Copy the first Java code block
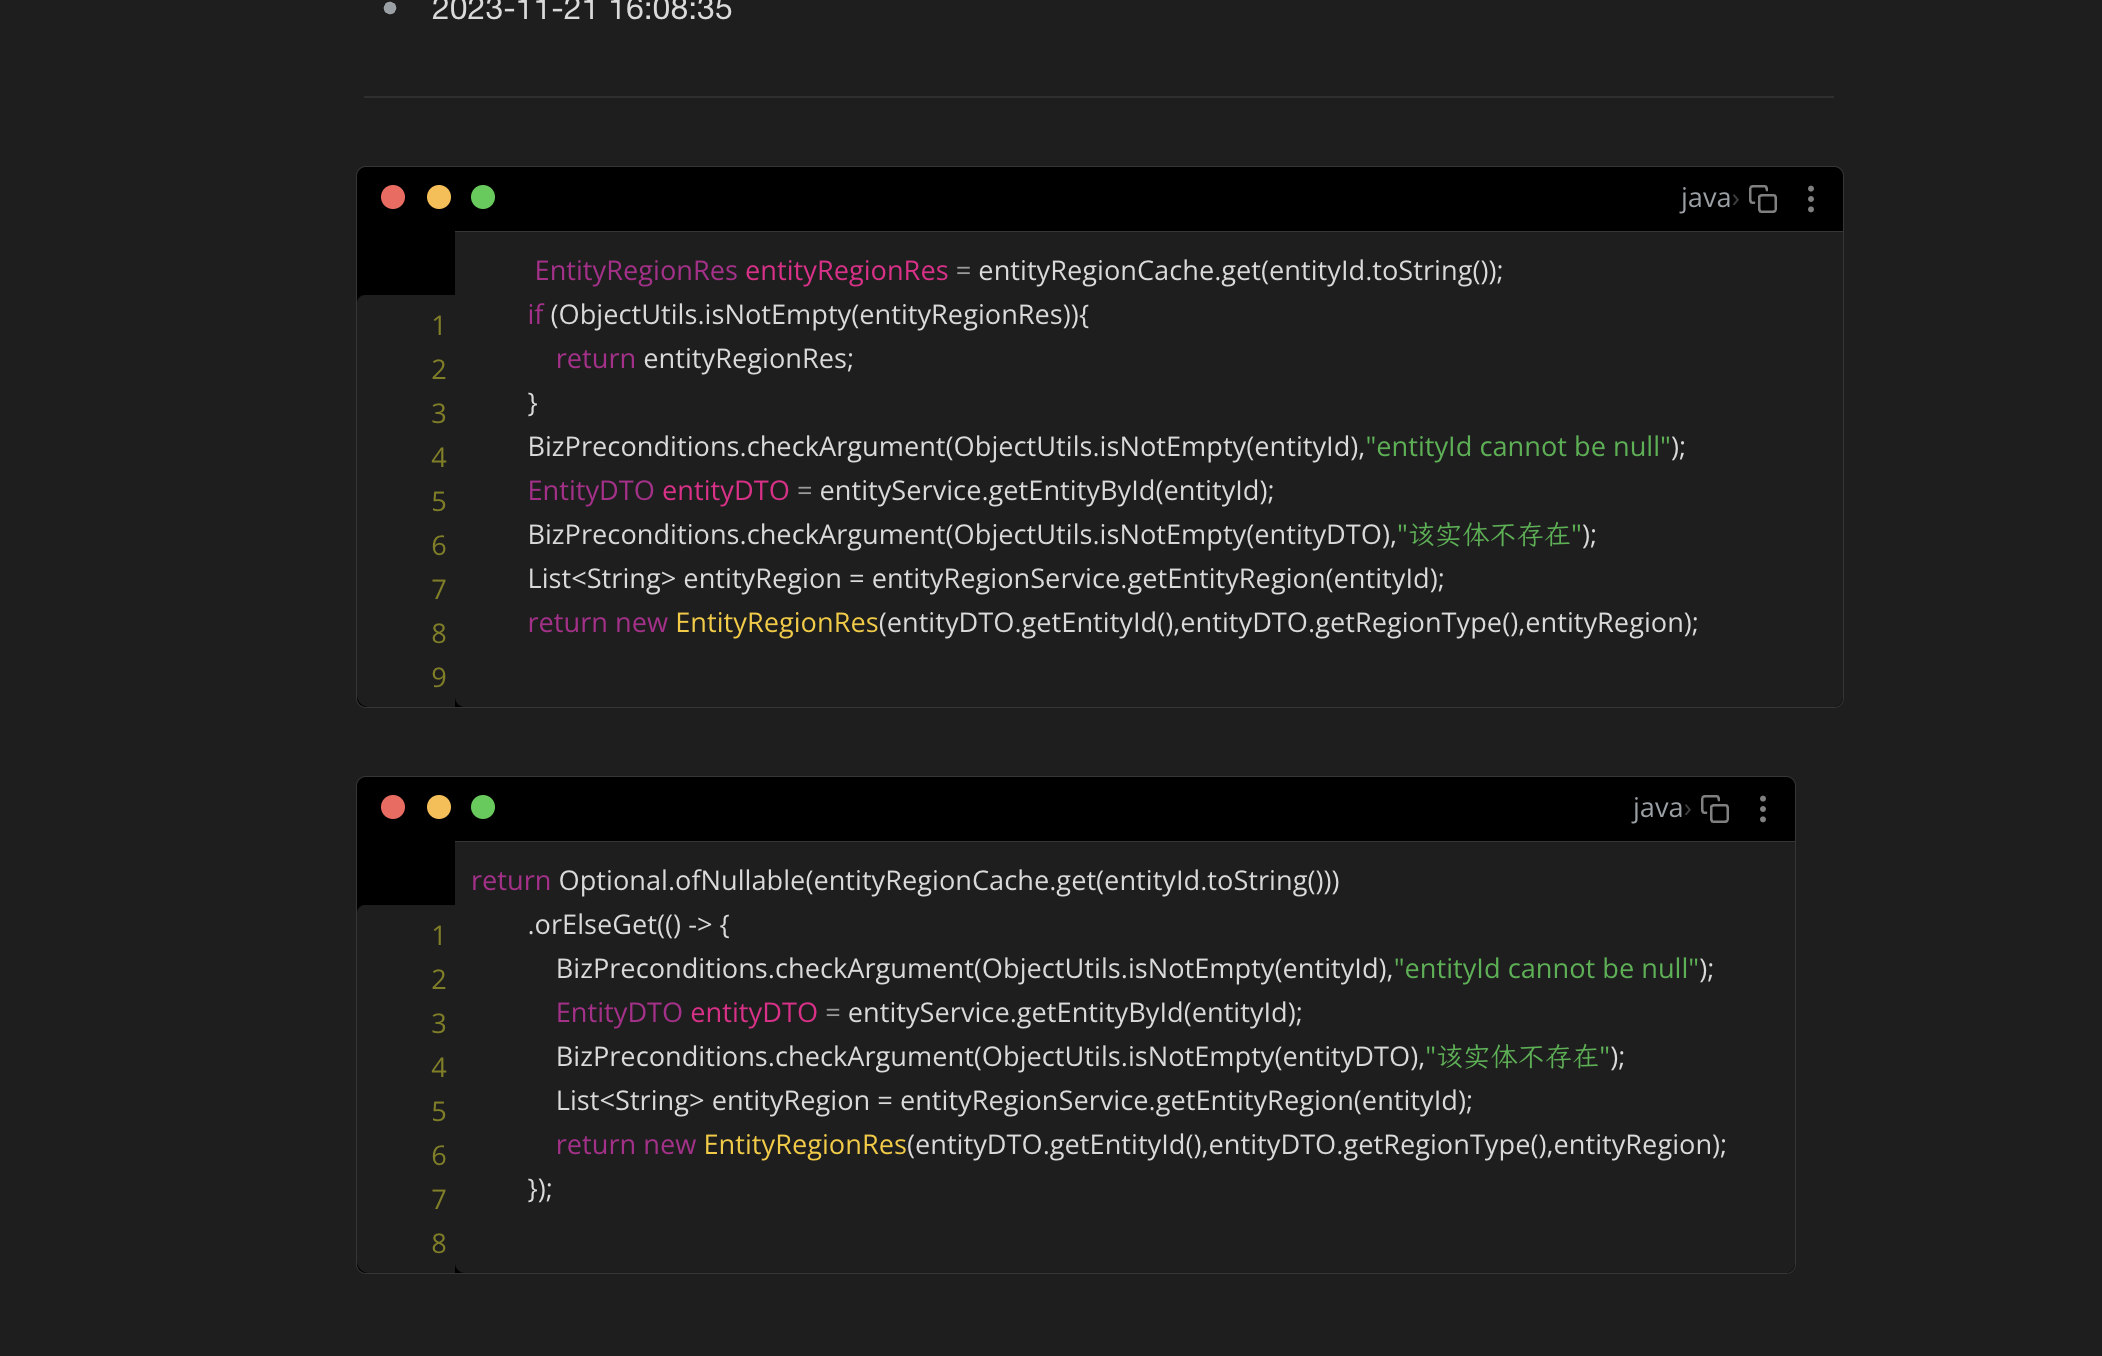Image resolution: width=2102 pixels, height=1356 pixels. pyautogui.click(x=1763, y=199)
